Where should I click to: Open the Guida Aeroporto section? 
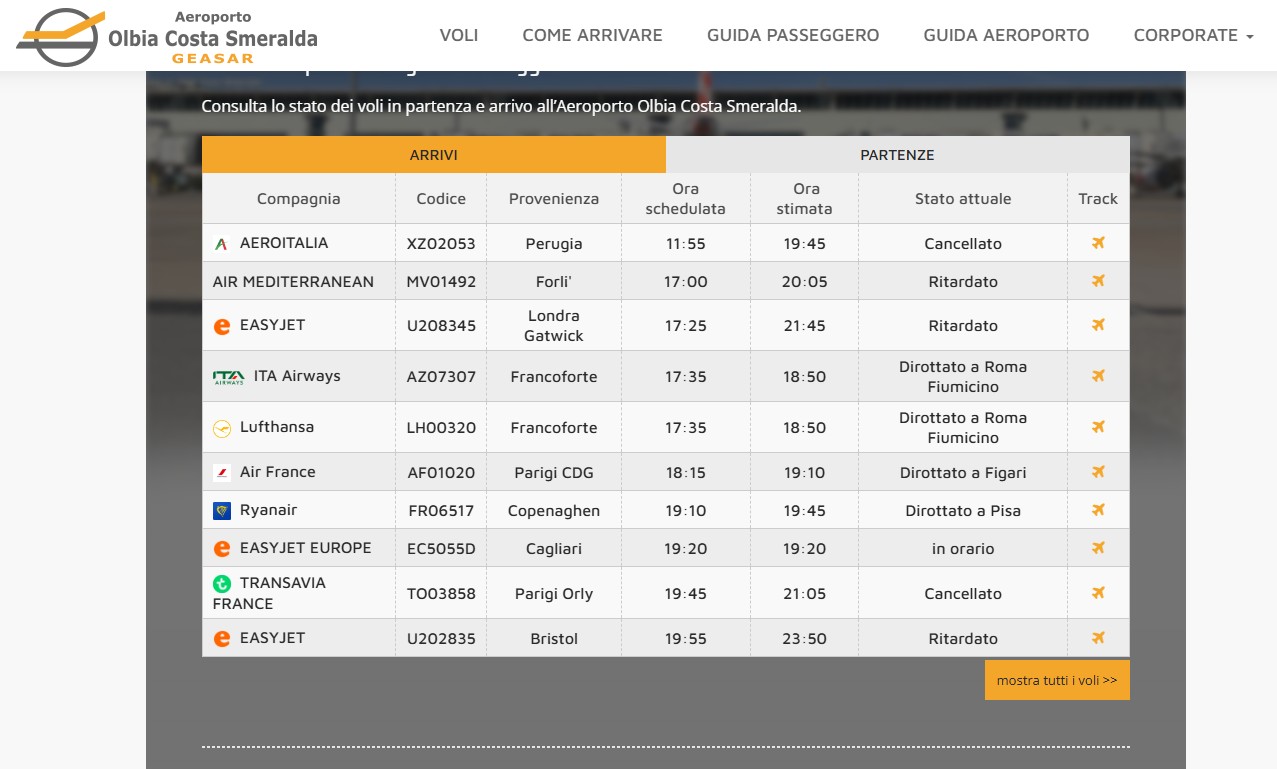click(1006, 35)
